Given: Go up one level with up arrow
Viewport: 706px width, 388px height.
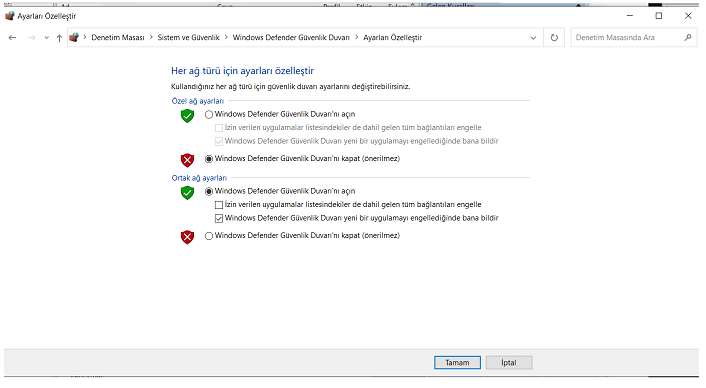Looking at the screenshot, I should click(59, 38).
